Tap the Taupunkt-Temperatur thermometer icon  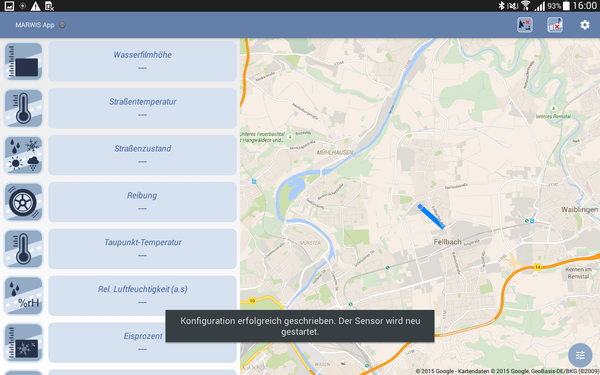click(23, 249)
